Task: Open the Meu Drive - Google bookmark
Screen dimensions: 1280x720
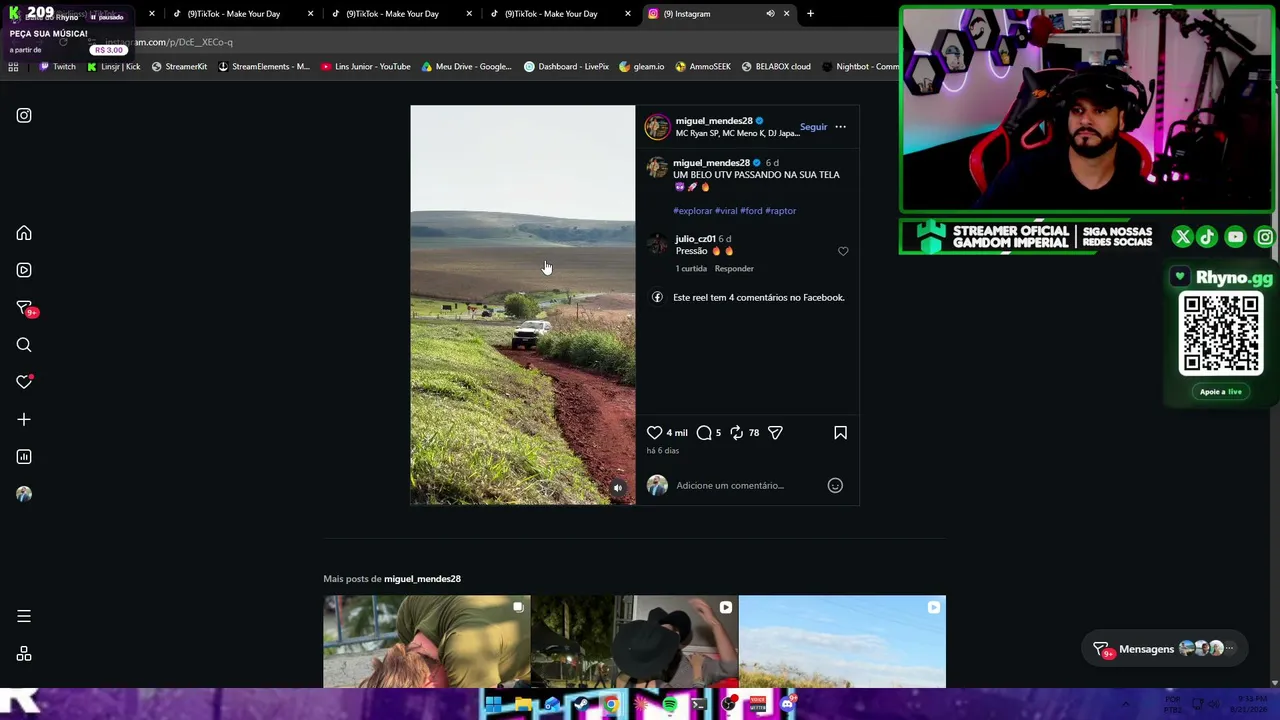Action: click(x=467, y=67)
